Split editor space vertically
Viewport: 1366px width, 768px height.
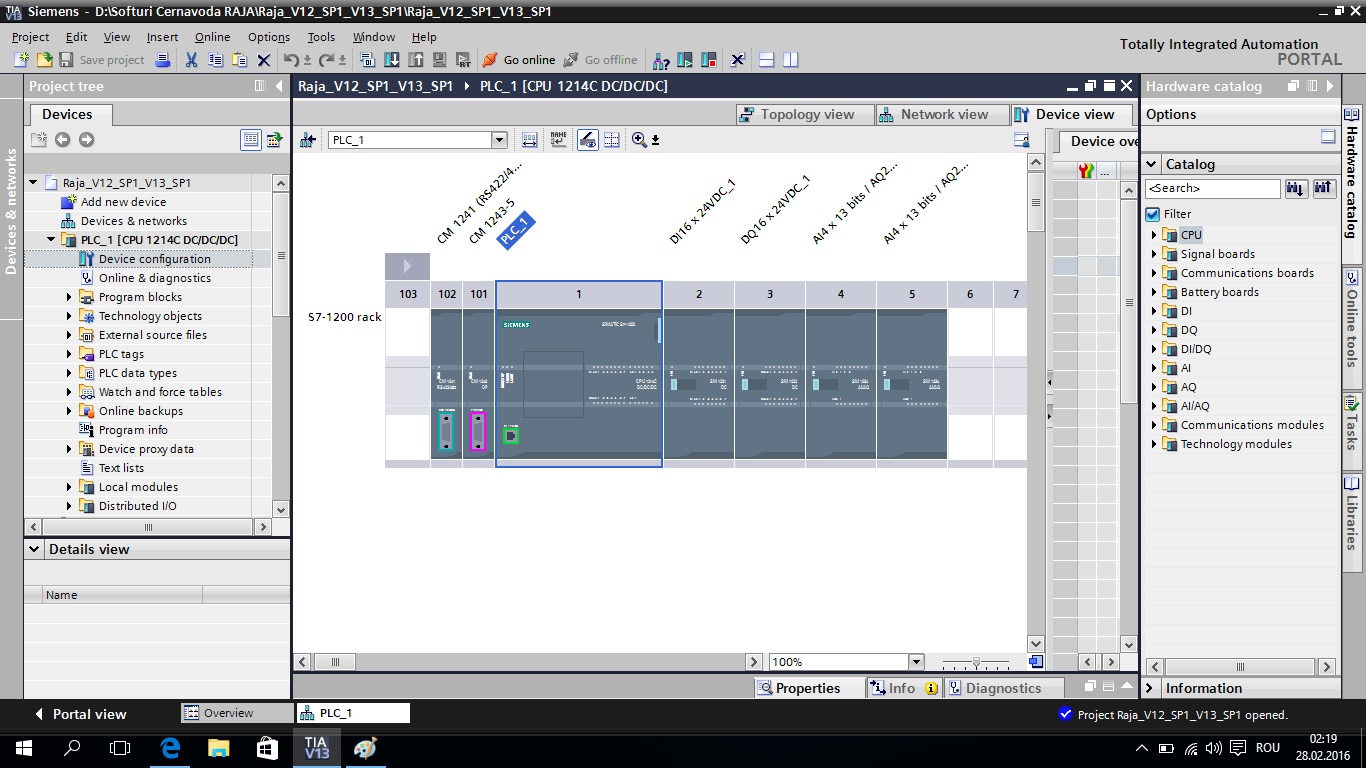point(791,60)
